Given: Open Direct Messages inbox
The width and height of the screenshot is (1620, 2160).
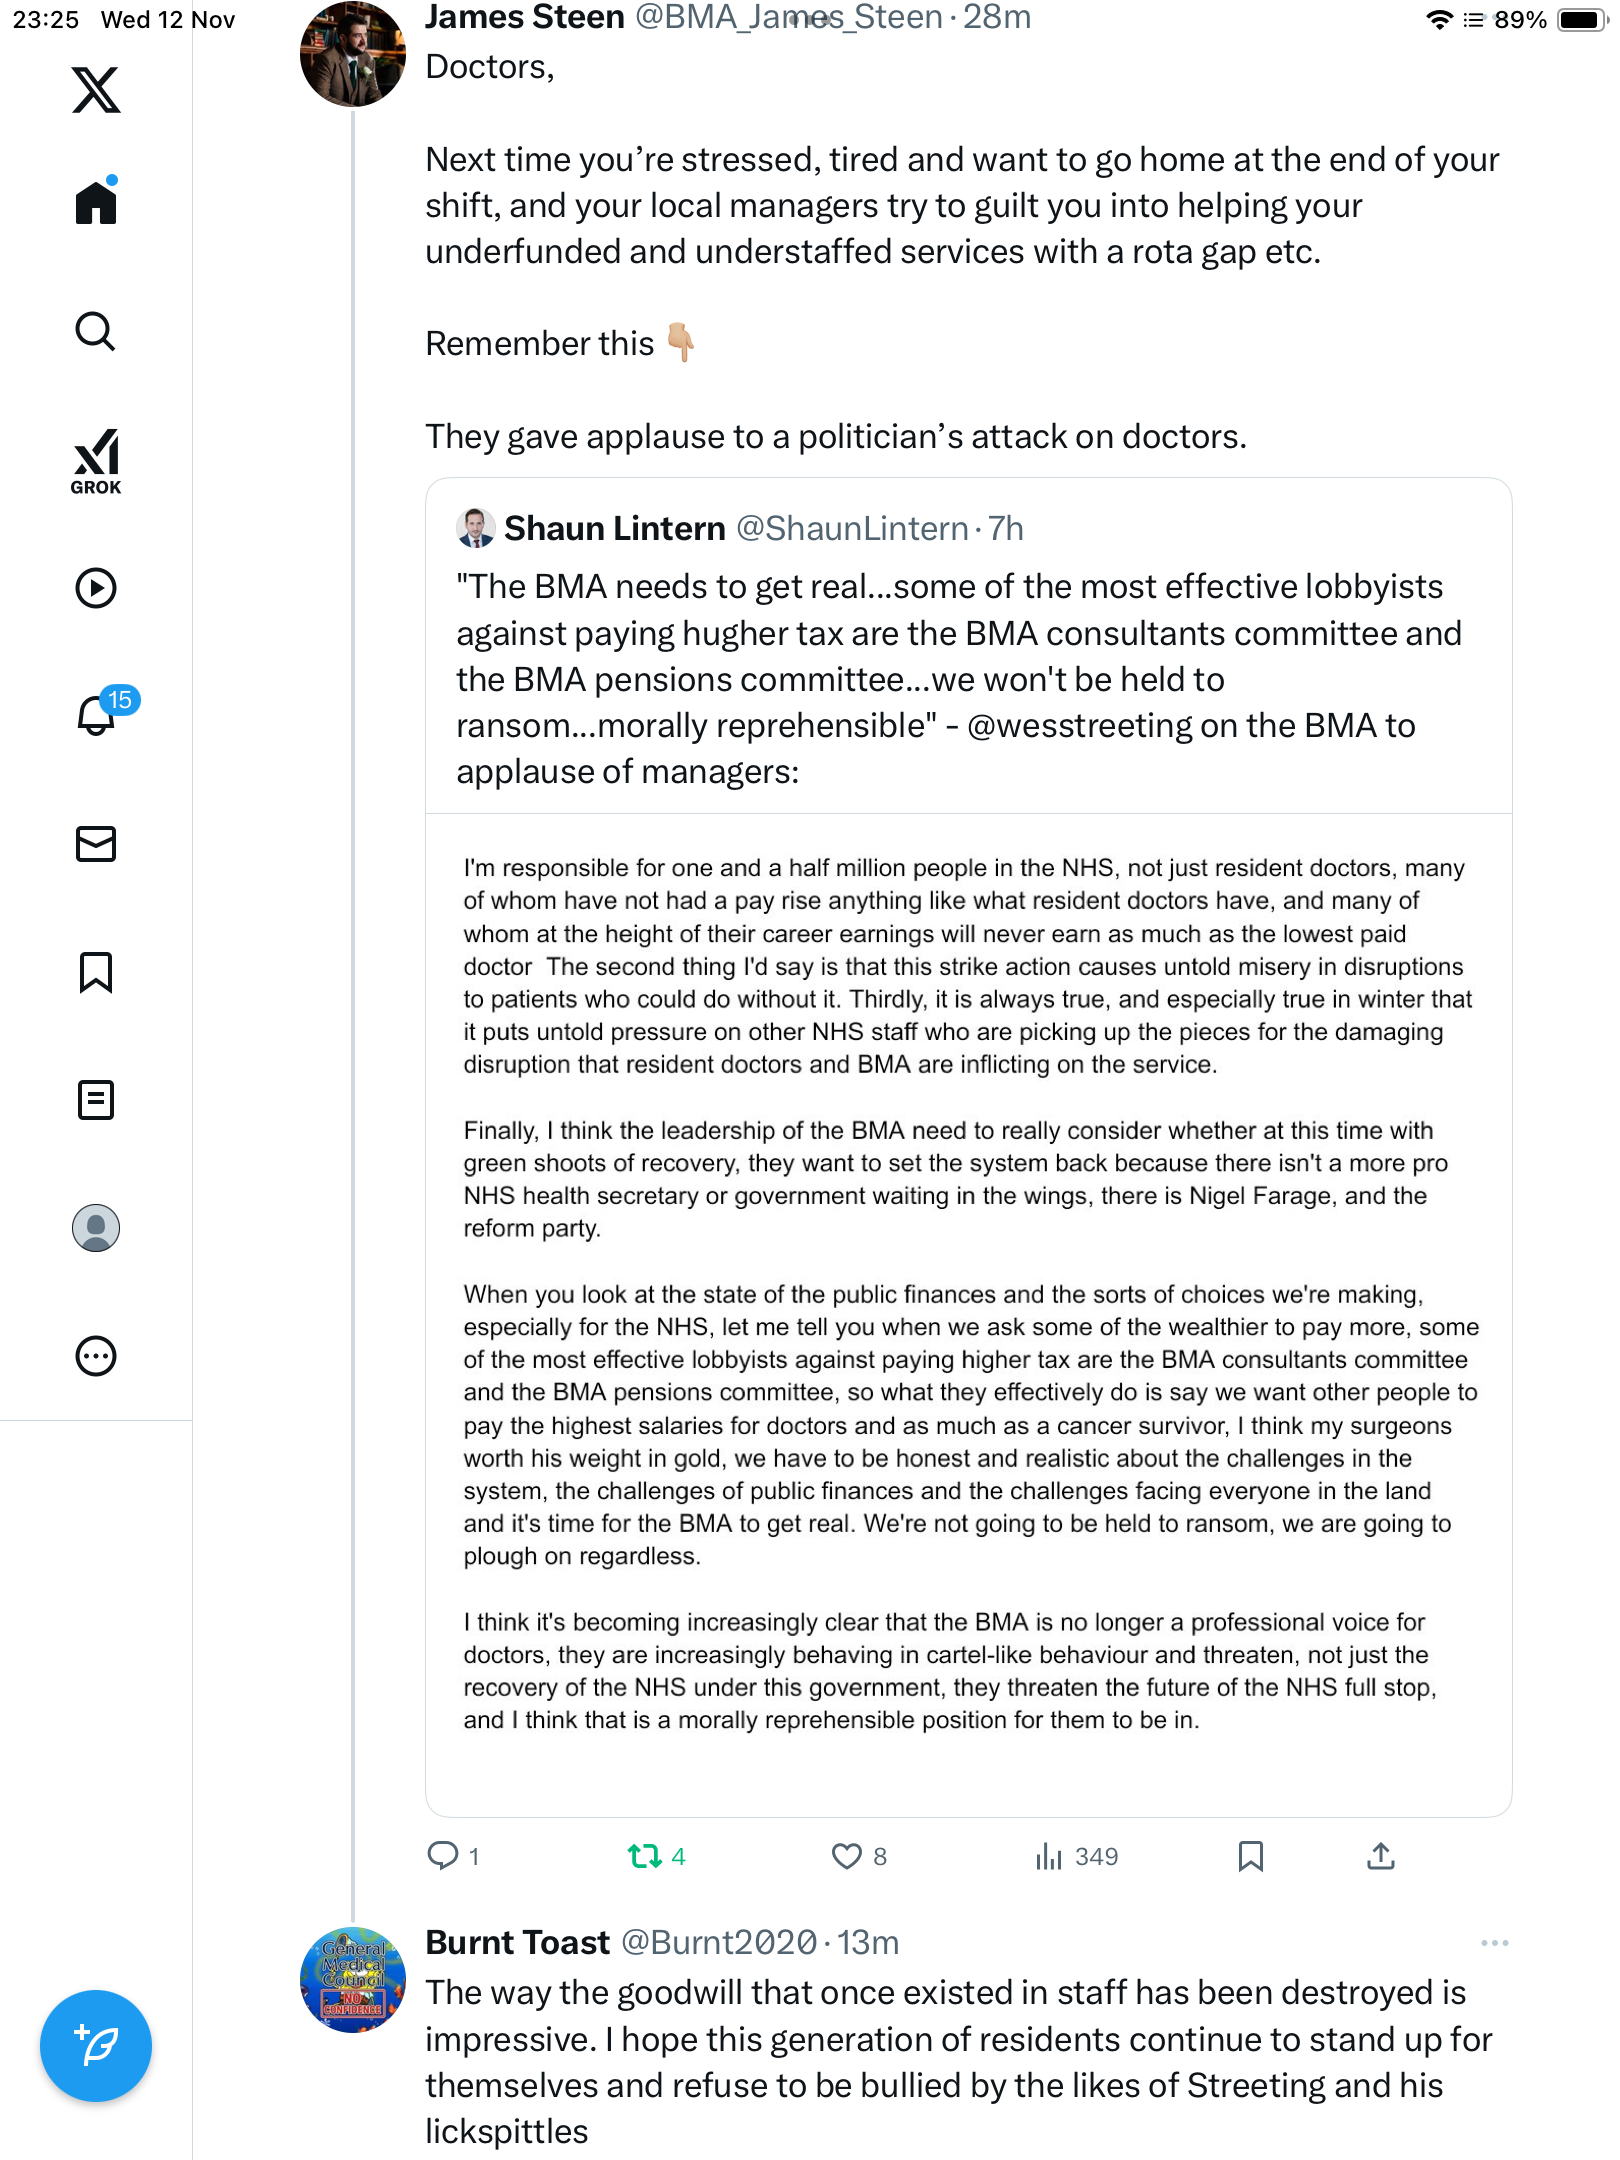Looking at the screenshot, I should coord(96,844).
